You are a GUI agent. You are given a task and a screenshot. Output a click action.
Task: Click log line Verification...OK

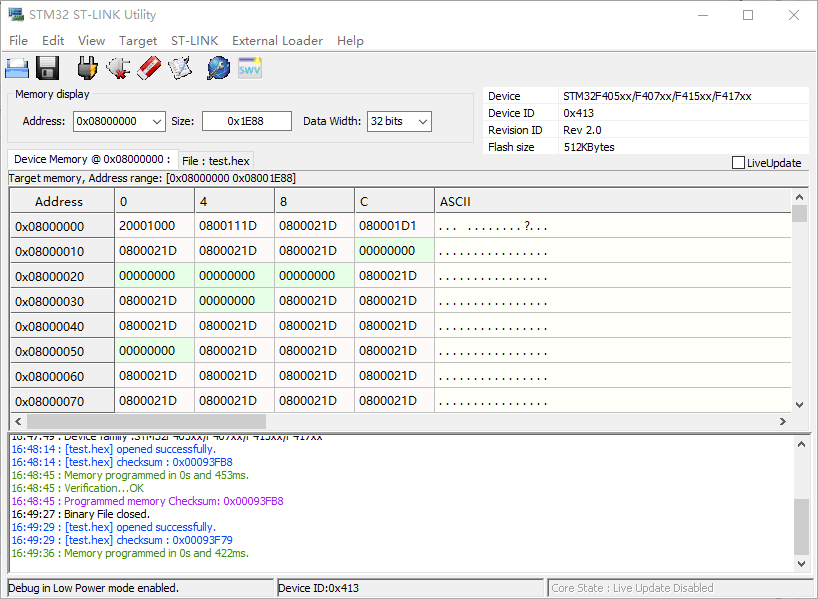pyautogui.click(x=78, y=488)
